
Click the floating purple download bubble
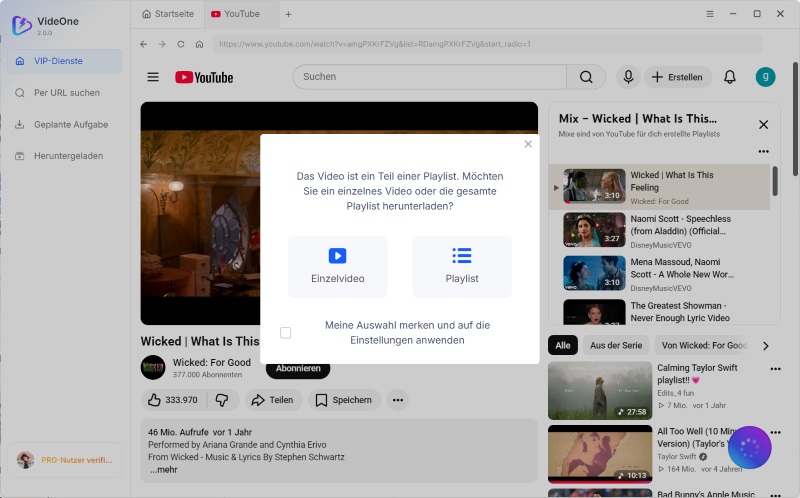pos(749,447)
